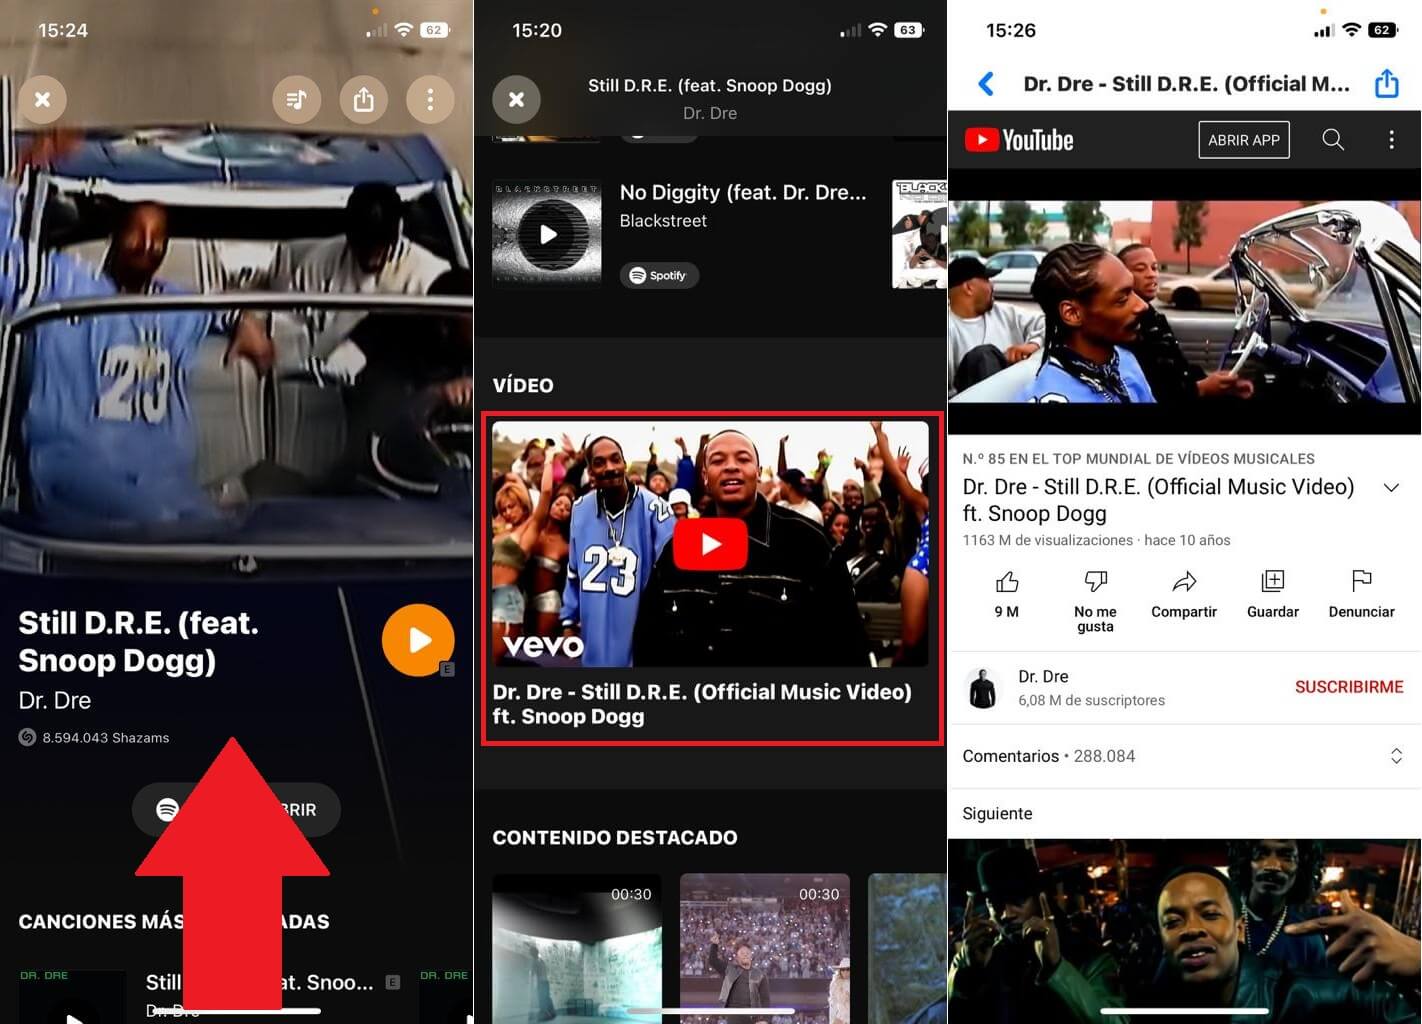The height and width of the screenshot is (1024, 1422).
Task: Tap the ABRIR APP button
Action: 1244,140
